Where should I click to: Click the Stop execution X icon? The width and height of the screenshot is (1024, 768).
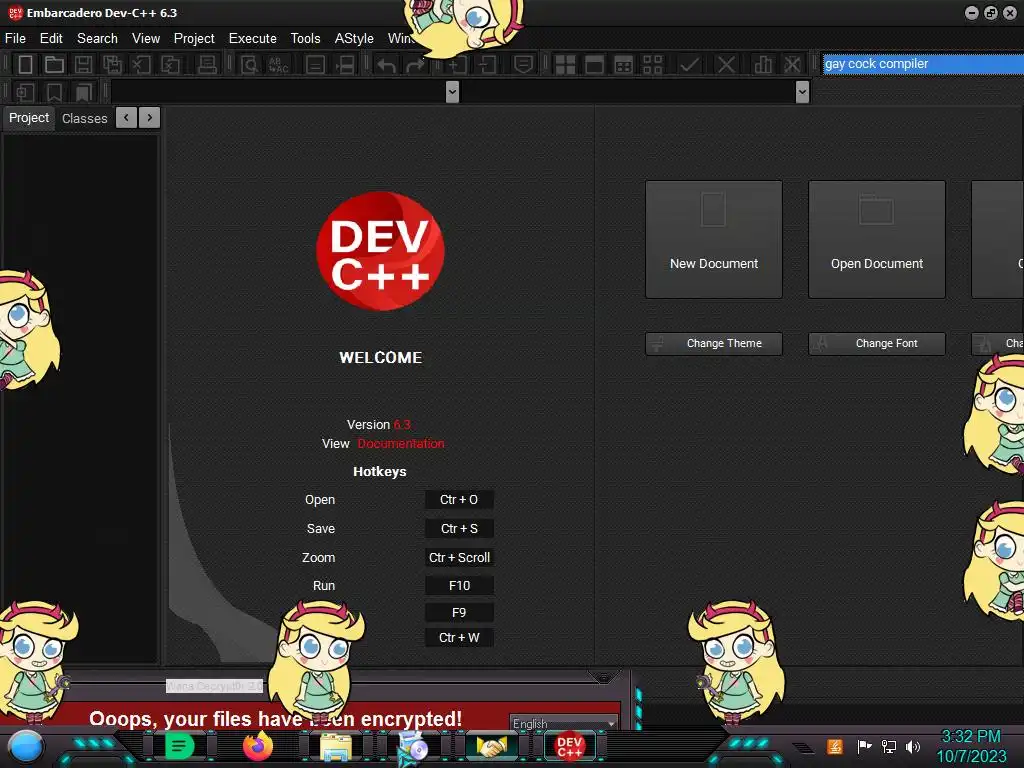[726, 64]
